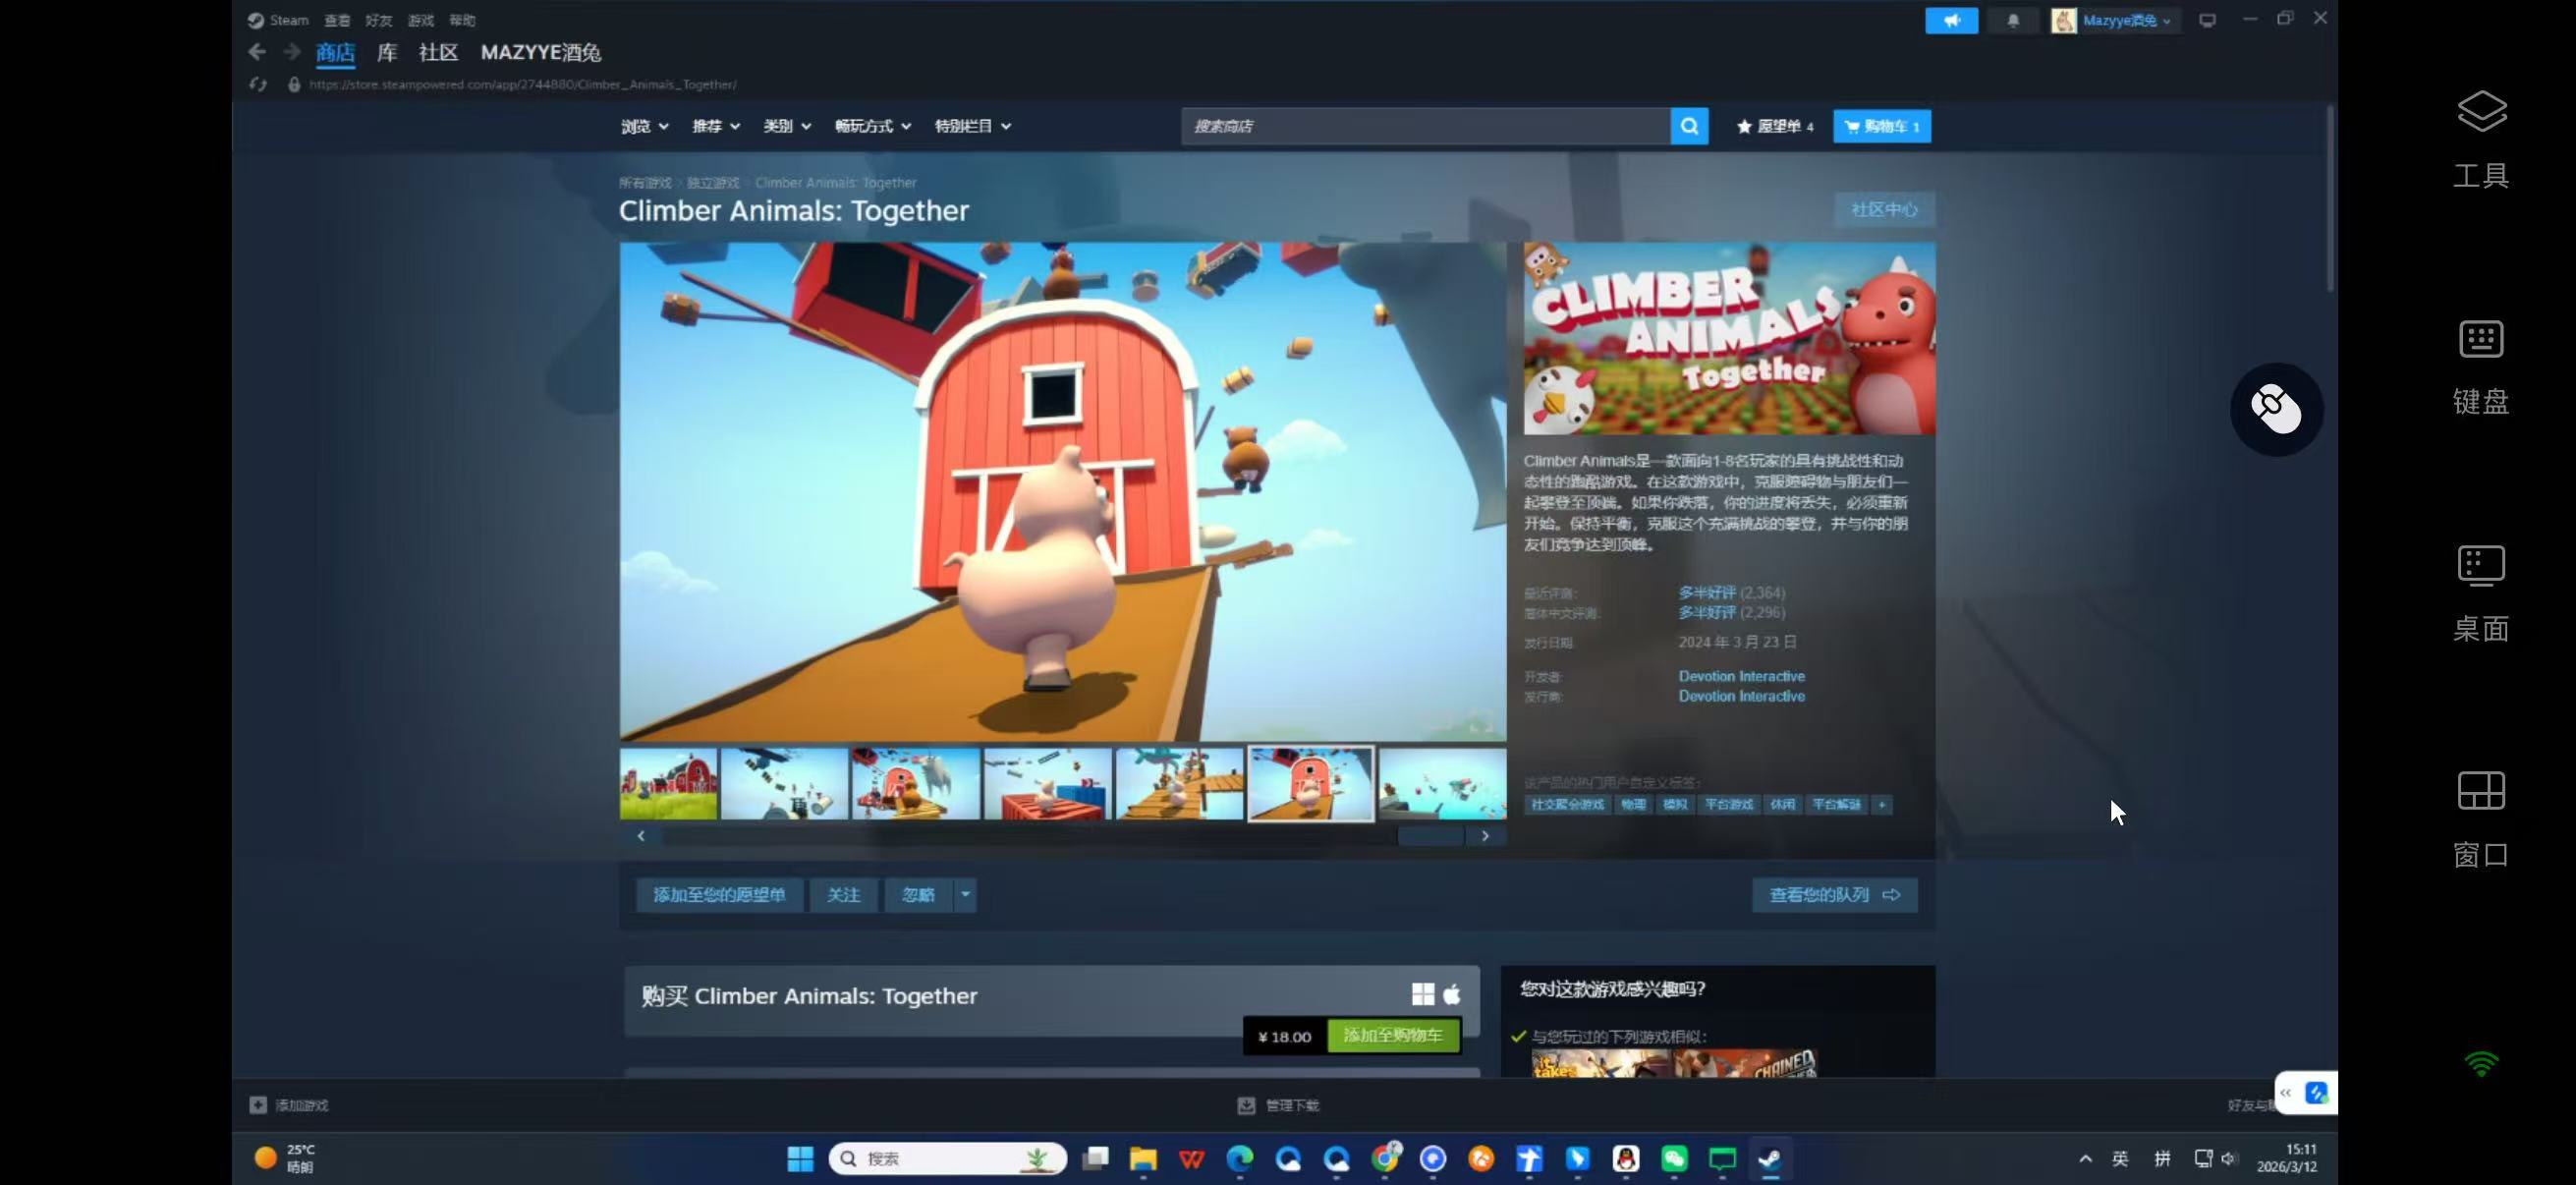This screenshot has height=1185, width=2576.
Task: Open the 好友 menu in the menu bar
Action: (378, 20)
